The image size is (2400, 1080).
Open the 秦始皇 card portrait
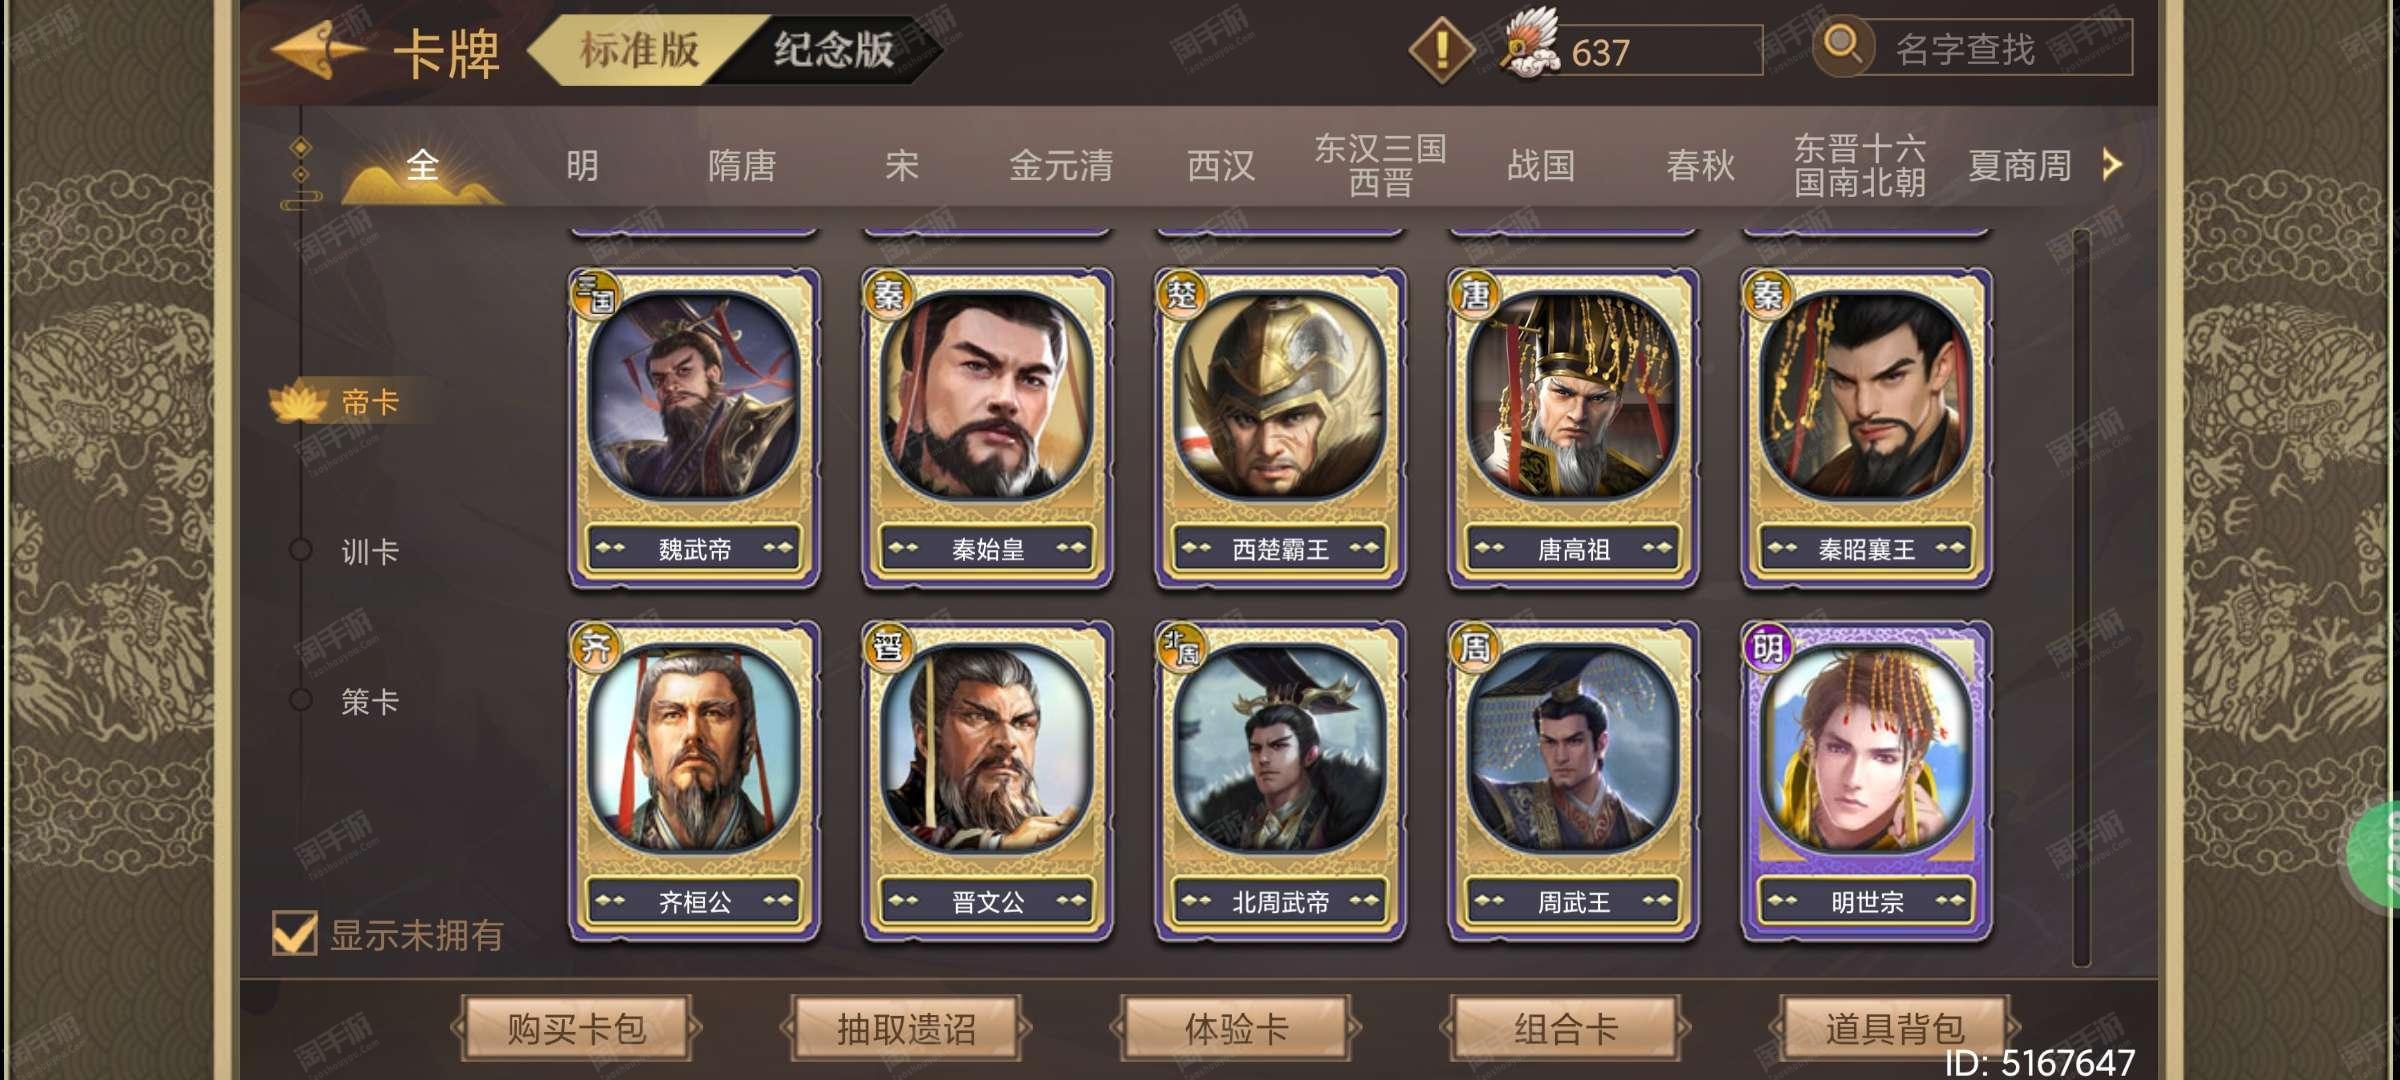click(987, 396)
